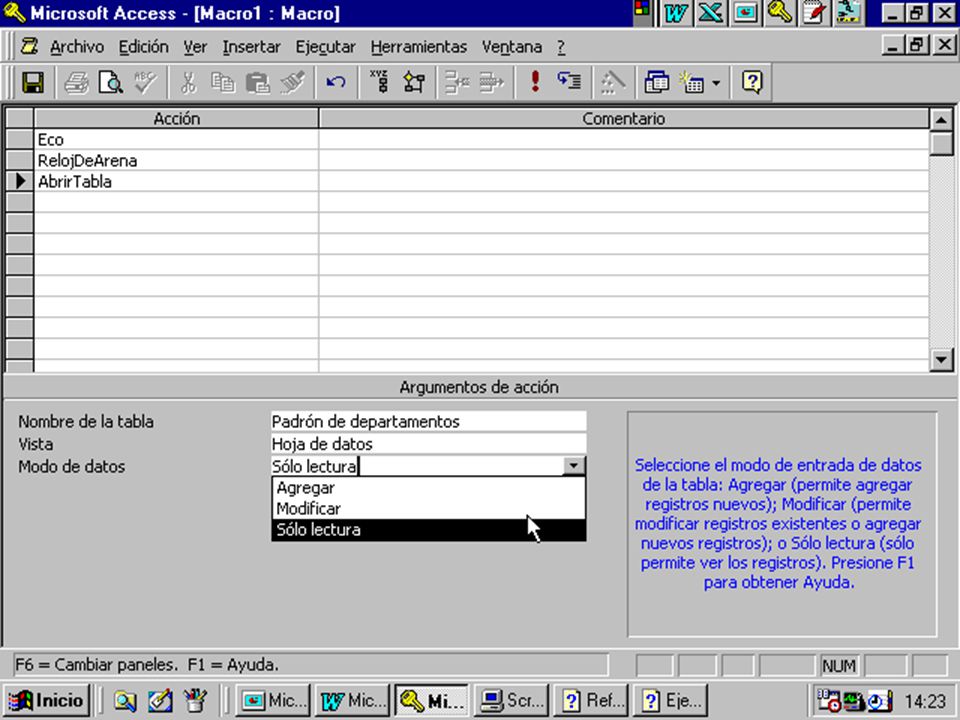Click the Modo de datos dropdown arrow
This screenshot has height=720, width=960.
[x=574, y=466]
